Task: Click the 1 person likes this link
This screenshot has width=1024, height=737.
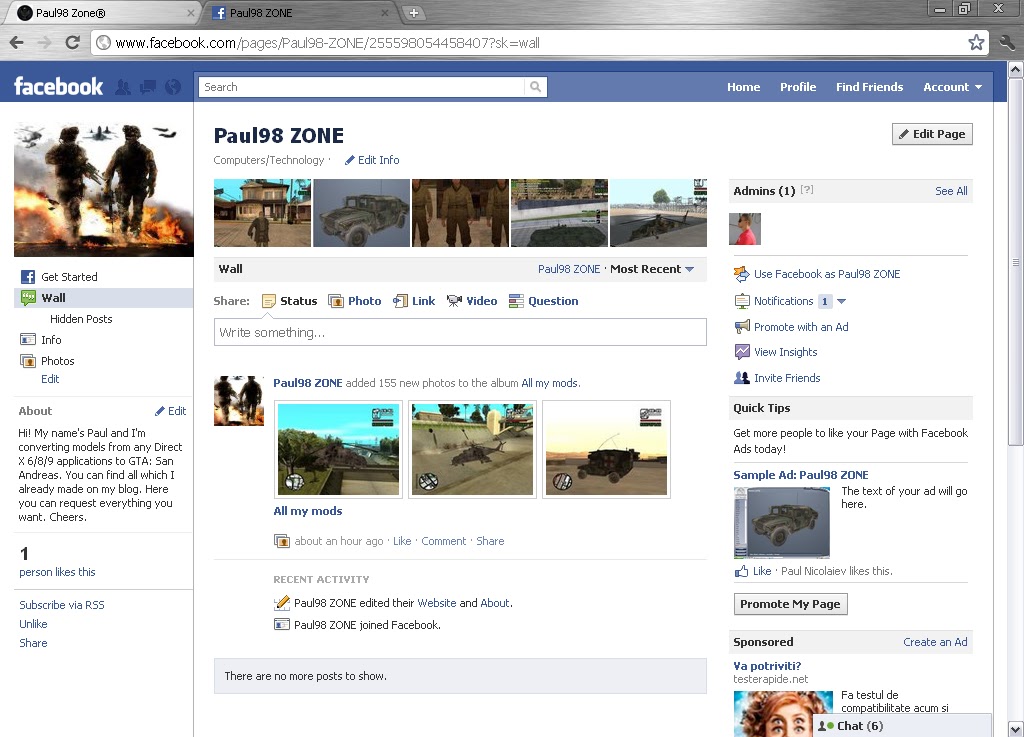Action: click(x=57, y=572)
